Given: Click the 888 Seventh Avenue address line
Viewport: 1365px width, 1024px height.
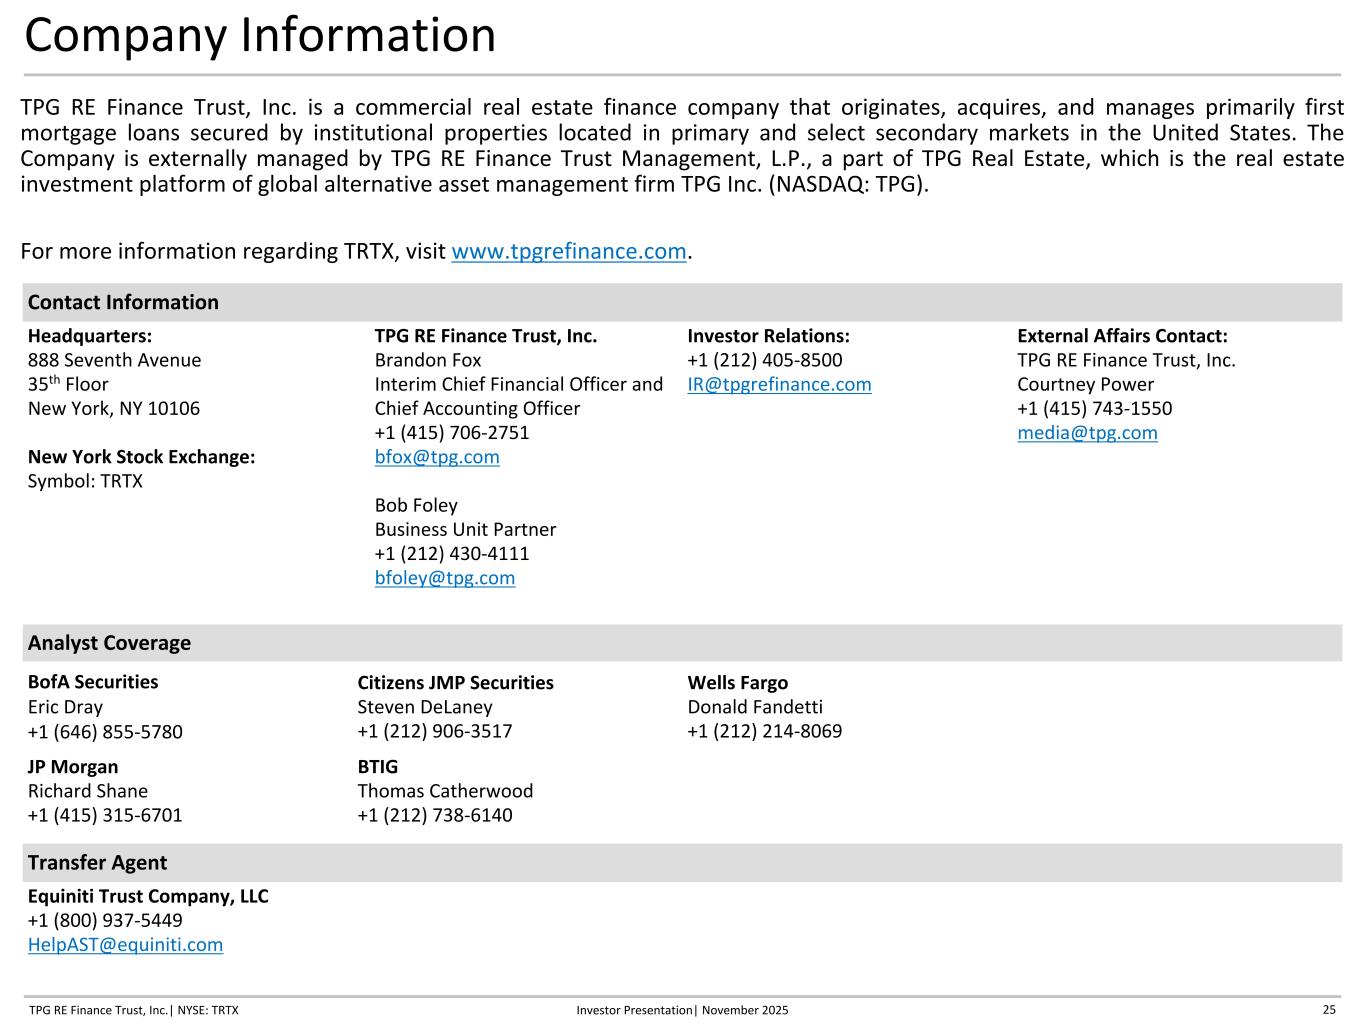Looking at the screenshot, I should point(114,360).
